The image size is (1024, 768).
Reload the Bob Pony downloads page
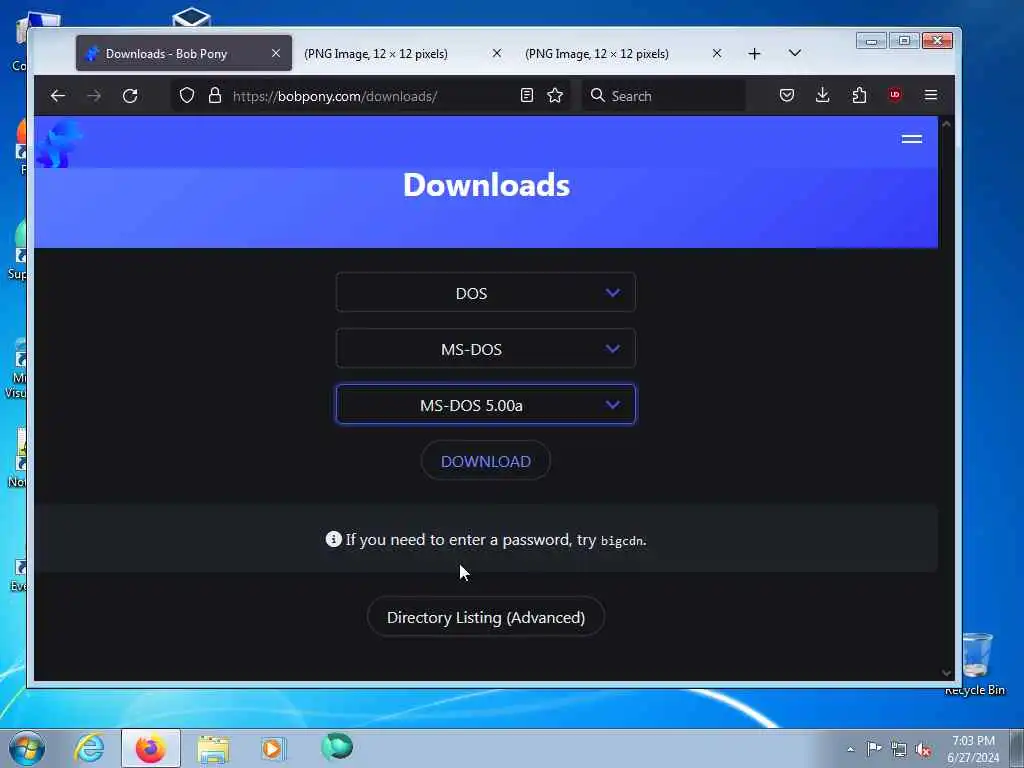click(130, 96)
